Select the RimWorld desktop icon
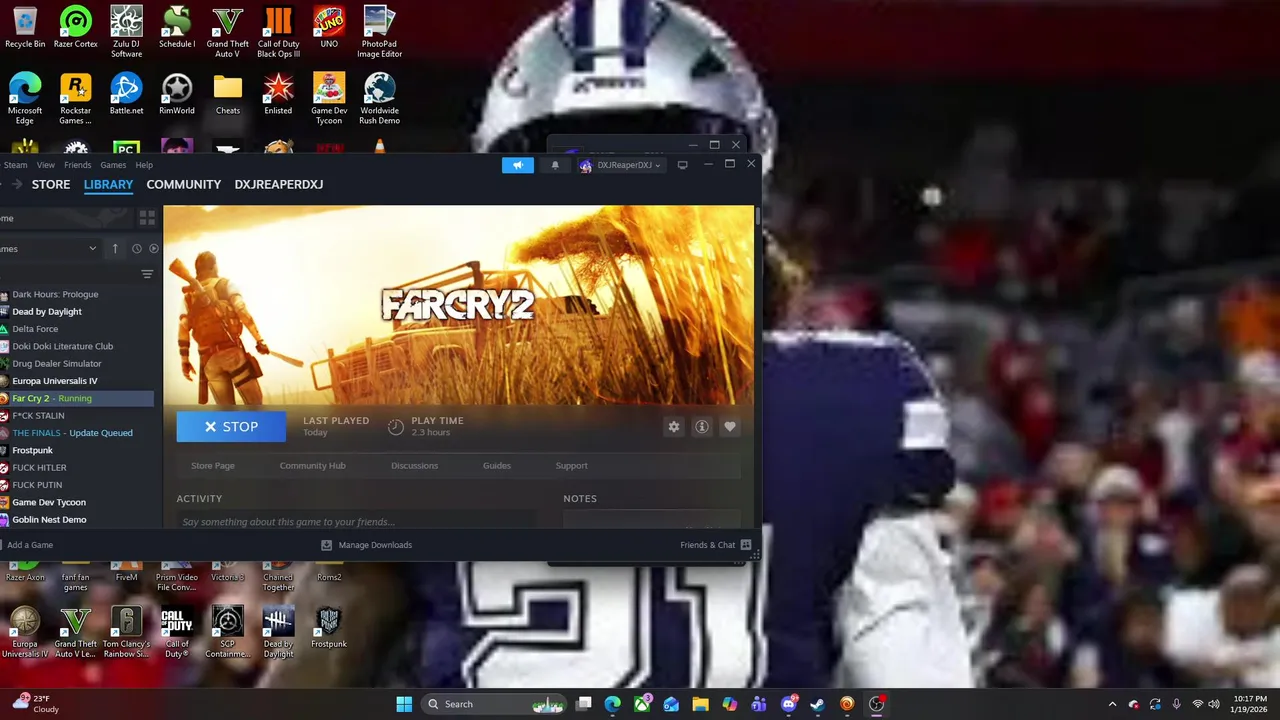Screen dimensions: 1280x720 coord(177,95)
